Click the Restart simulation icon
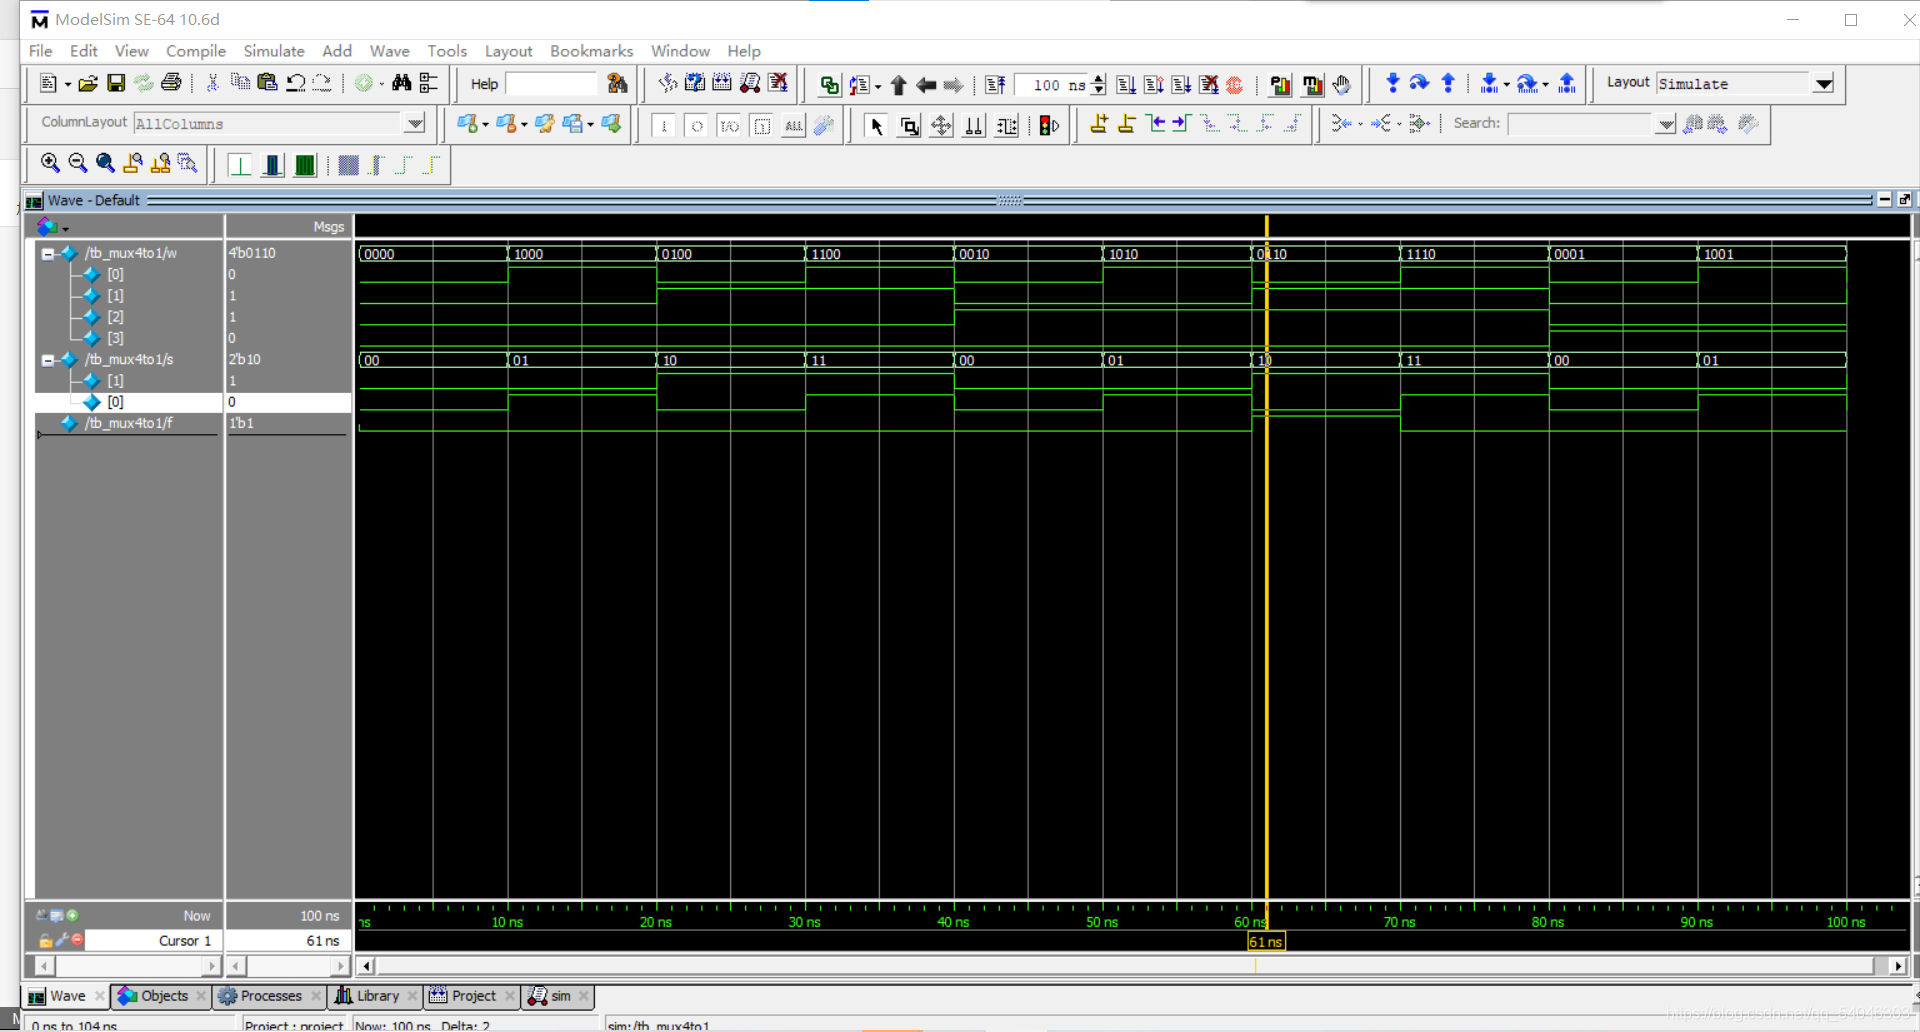The image size is (1920, 1032). pos(994,85)
